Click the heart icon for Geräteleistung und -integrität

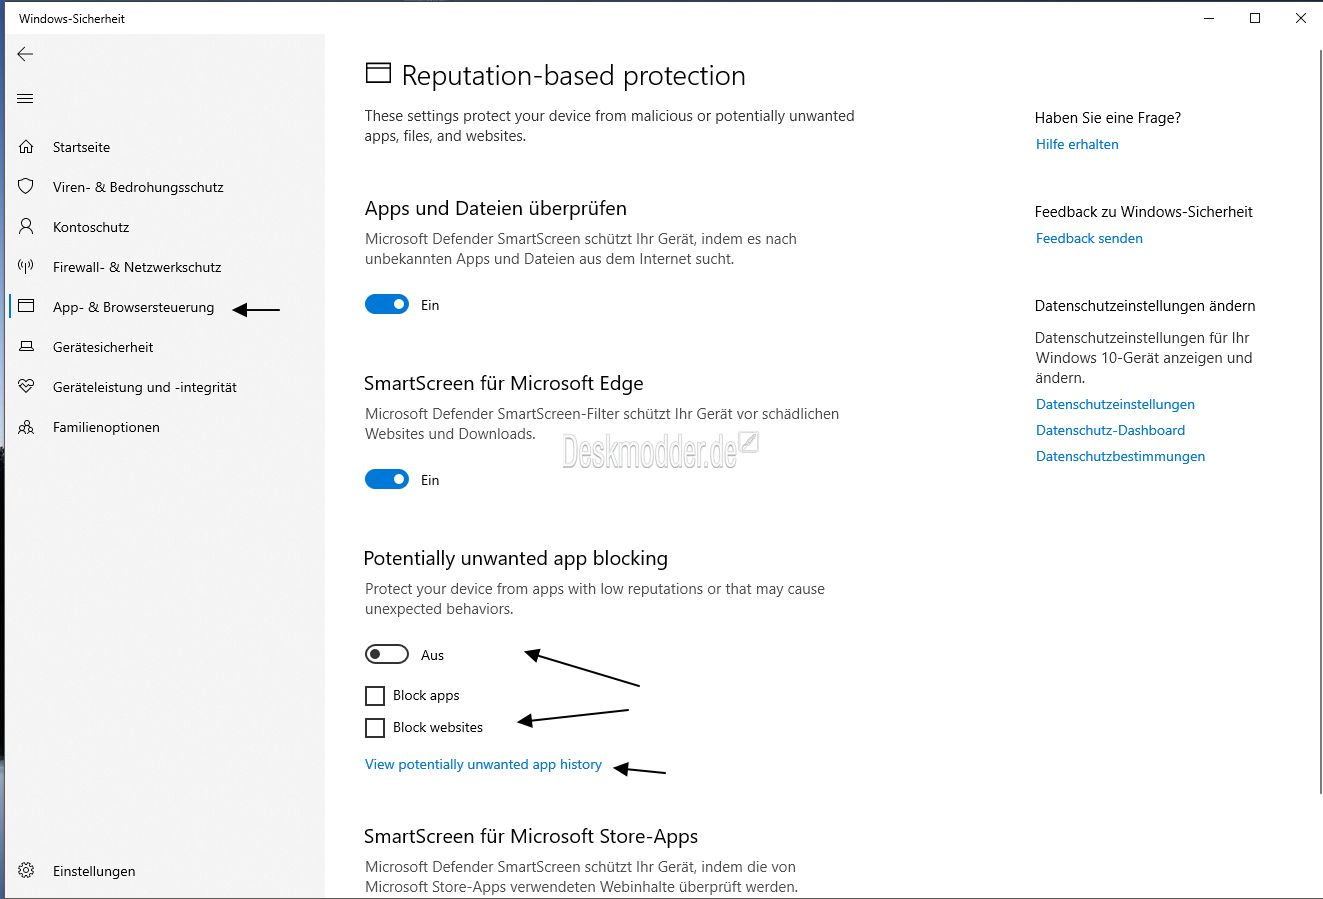(x=26, y=387)
